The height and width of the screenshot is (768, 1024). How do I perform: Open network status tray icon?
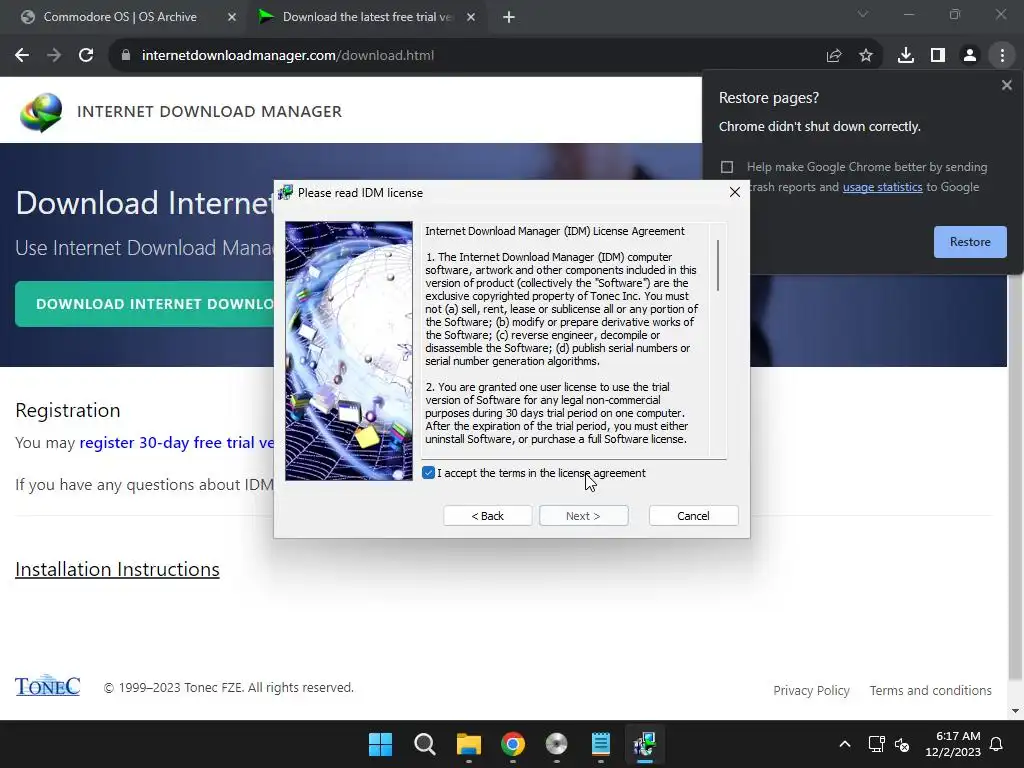pos(876,744)
